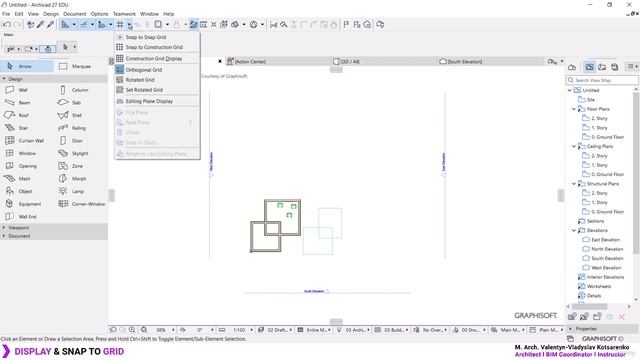Image resolution: width=640 pixels, height=360 pixels.
Task: Open Site in view map
Action: pos(590,100)
